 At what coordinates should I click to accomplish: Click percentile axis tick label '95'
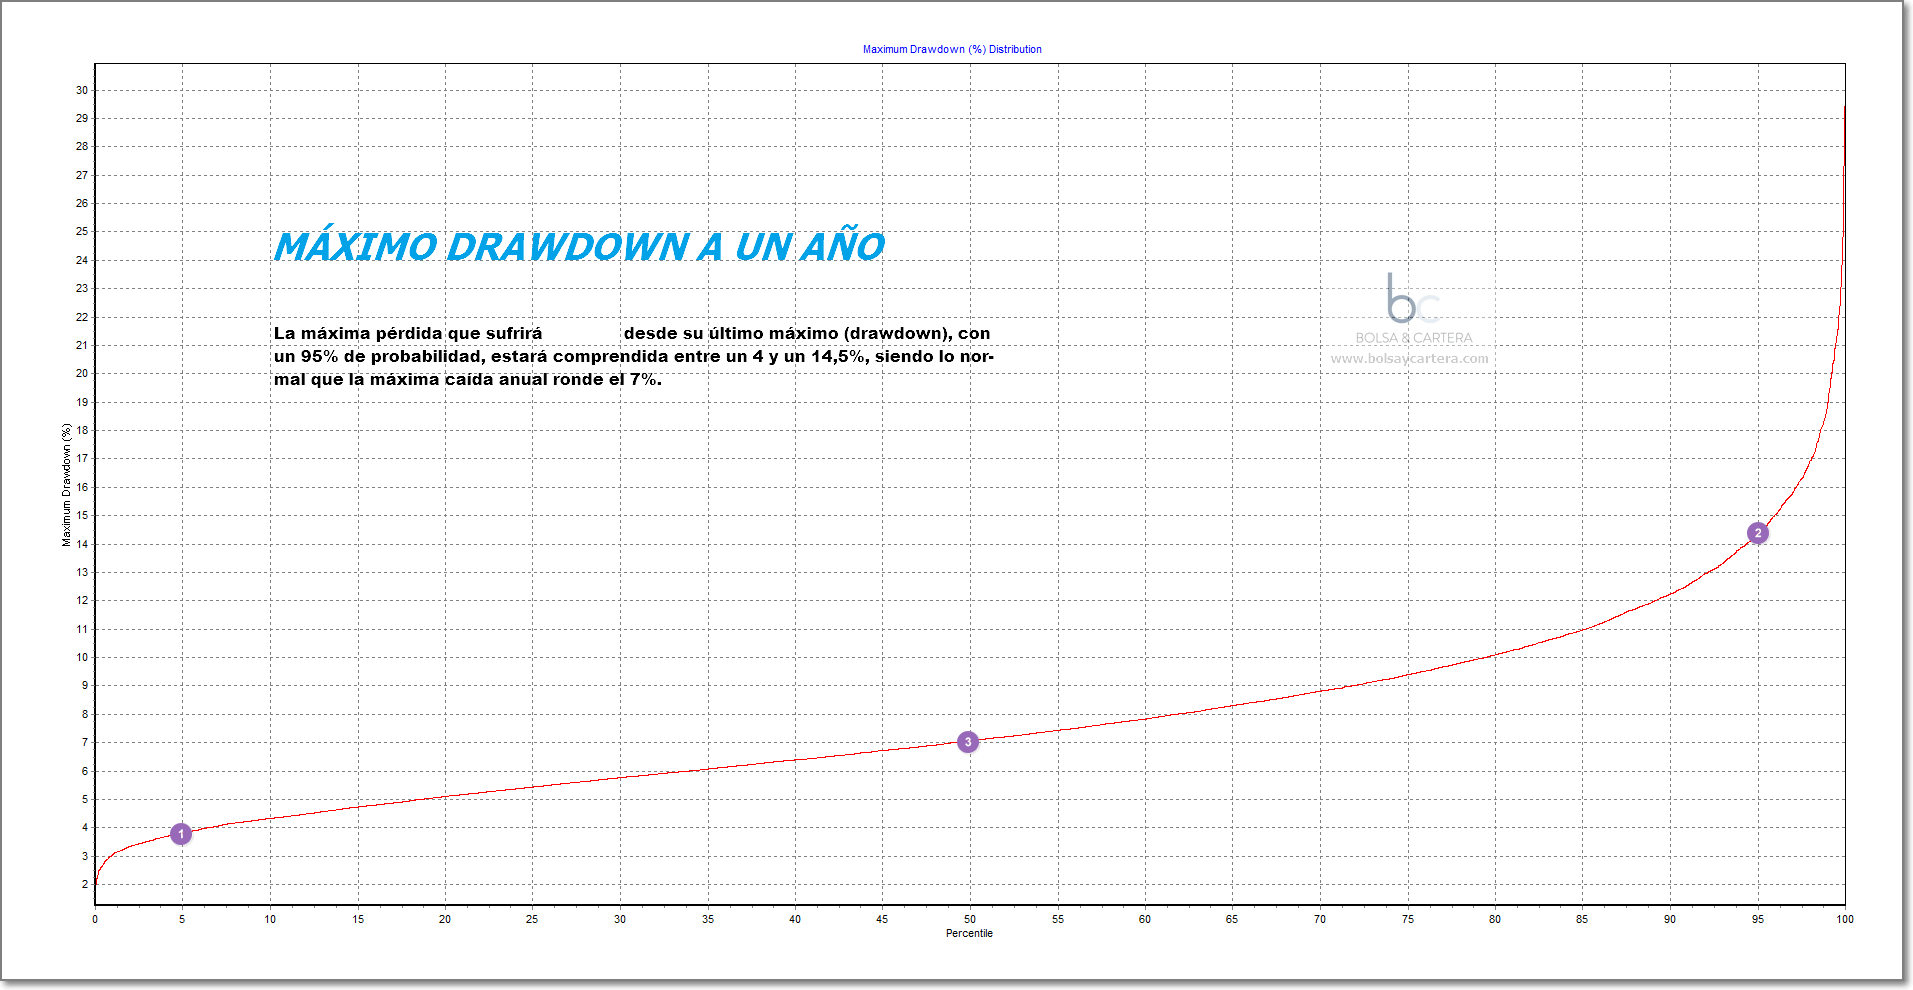tap(1758, 919)
